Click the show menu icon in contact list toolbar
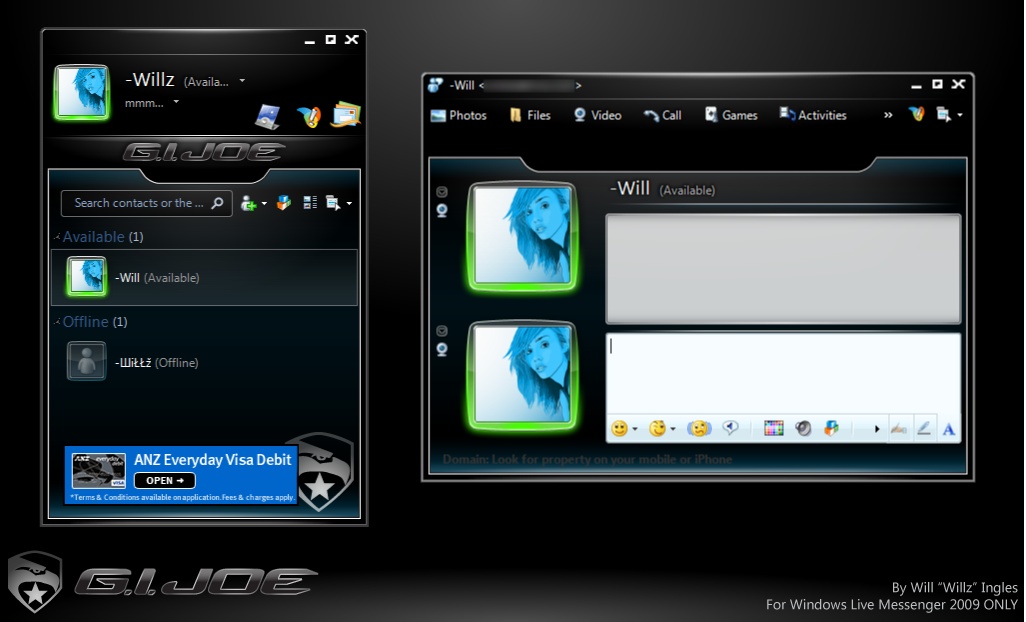Viewport: 1026px width, 622px height. click(333, 203)
